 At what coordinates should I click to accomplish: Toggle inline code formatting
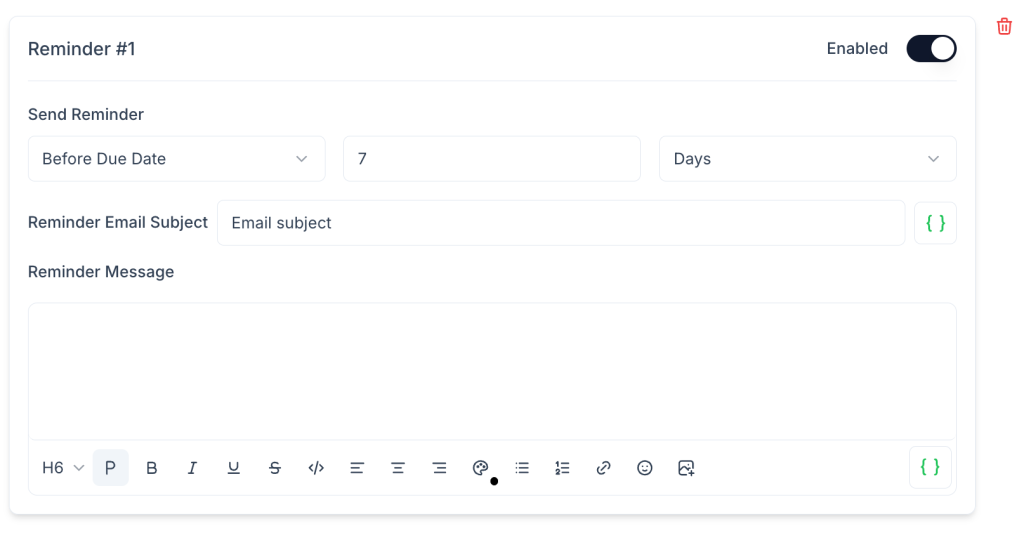[x=316, y=468]
